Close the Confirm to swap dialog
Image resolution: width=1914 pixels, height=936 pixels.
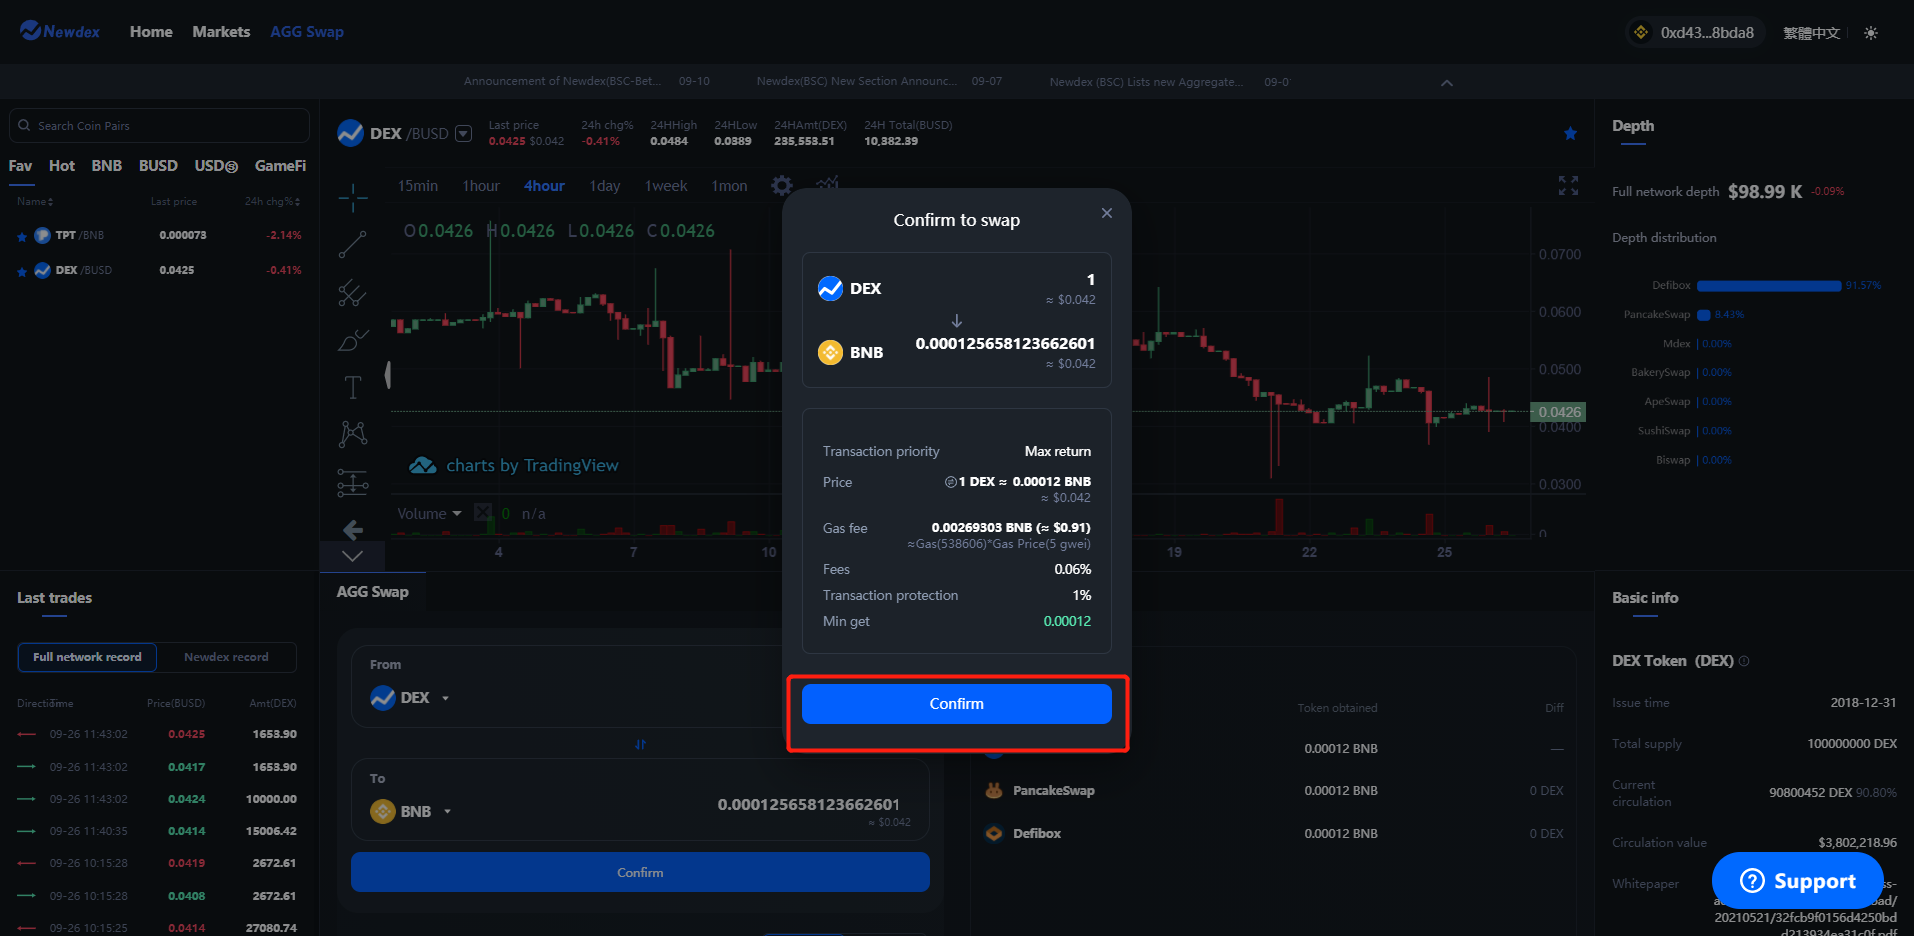[1106, 213]
